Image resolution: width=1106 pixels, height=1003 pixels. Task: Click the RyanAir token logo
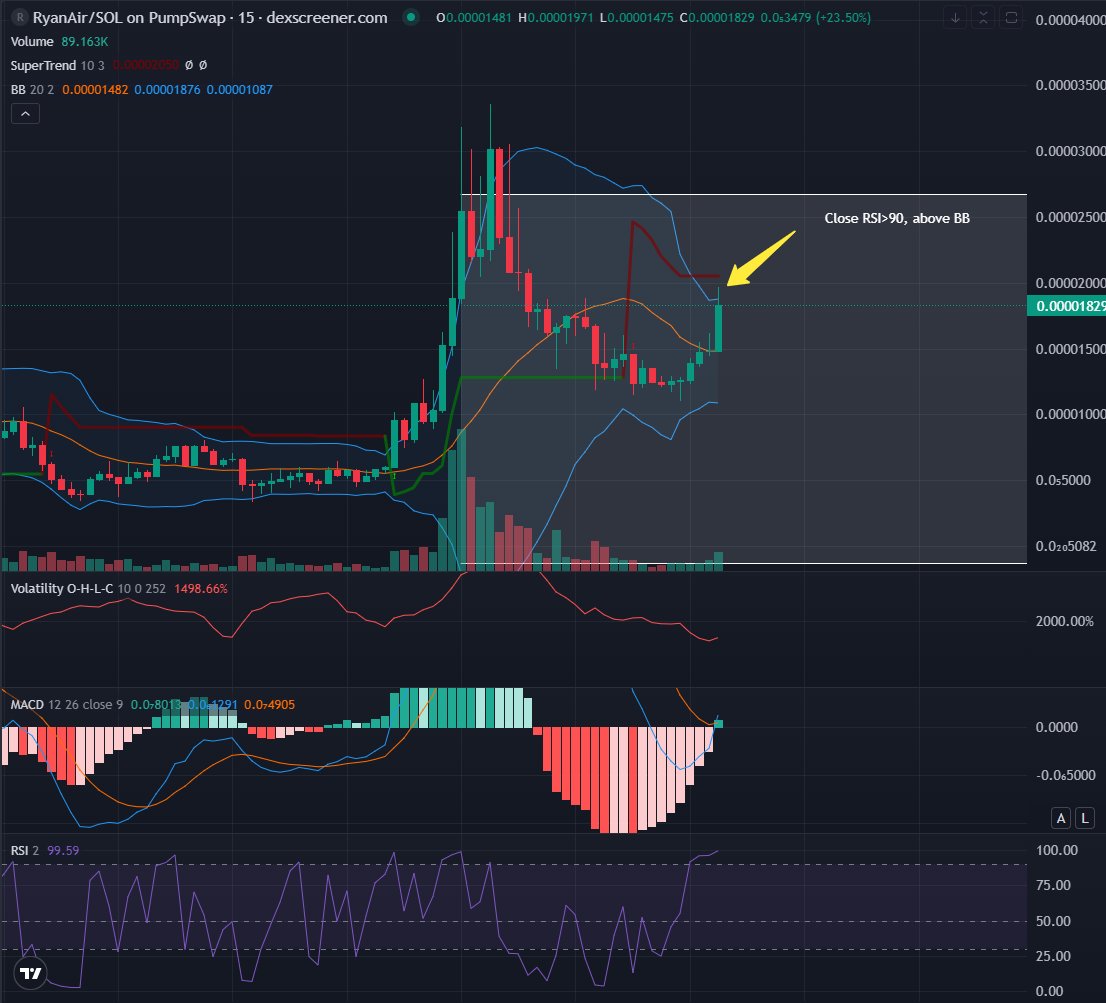tap(19, 17)
